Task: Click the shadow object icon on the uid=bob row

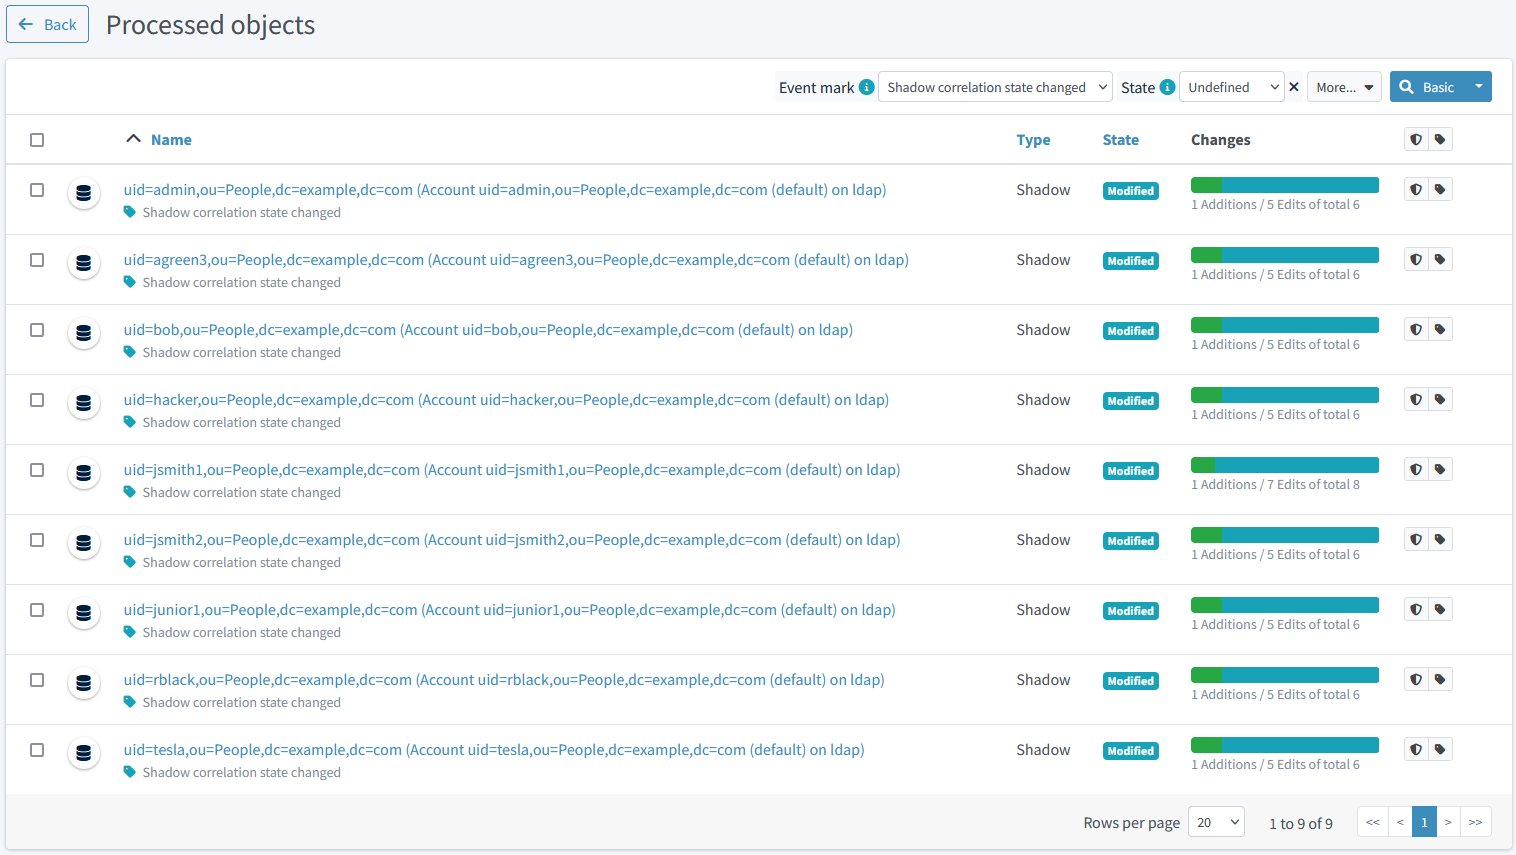Action: pyautogui.click(x=84, y=331)
